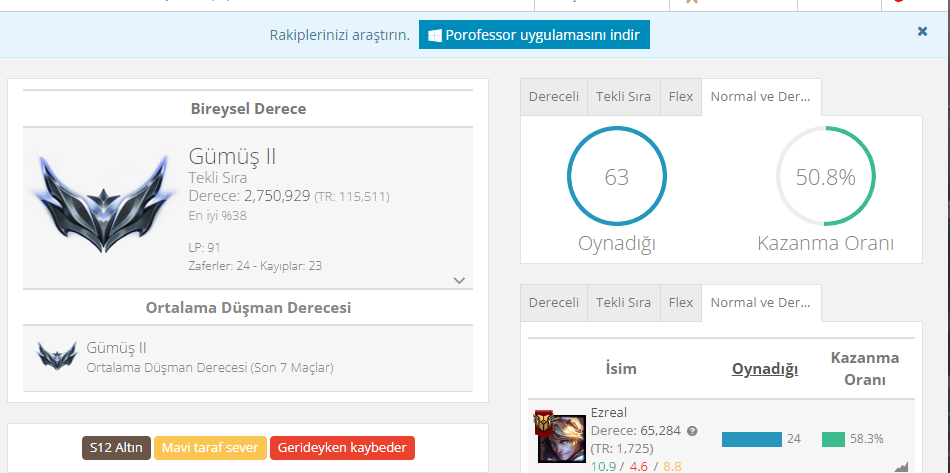Download the Porofessor app button
The height and width of the screenshot is (473, 950).
coord(534,35)
